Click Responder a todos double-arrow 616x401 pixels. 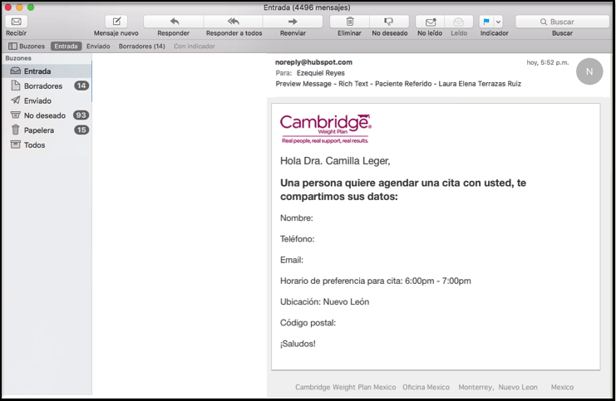pyautogui.click(x=233, y=22)
